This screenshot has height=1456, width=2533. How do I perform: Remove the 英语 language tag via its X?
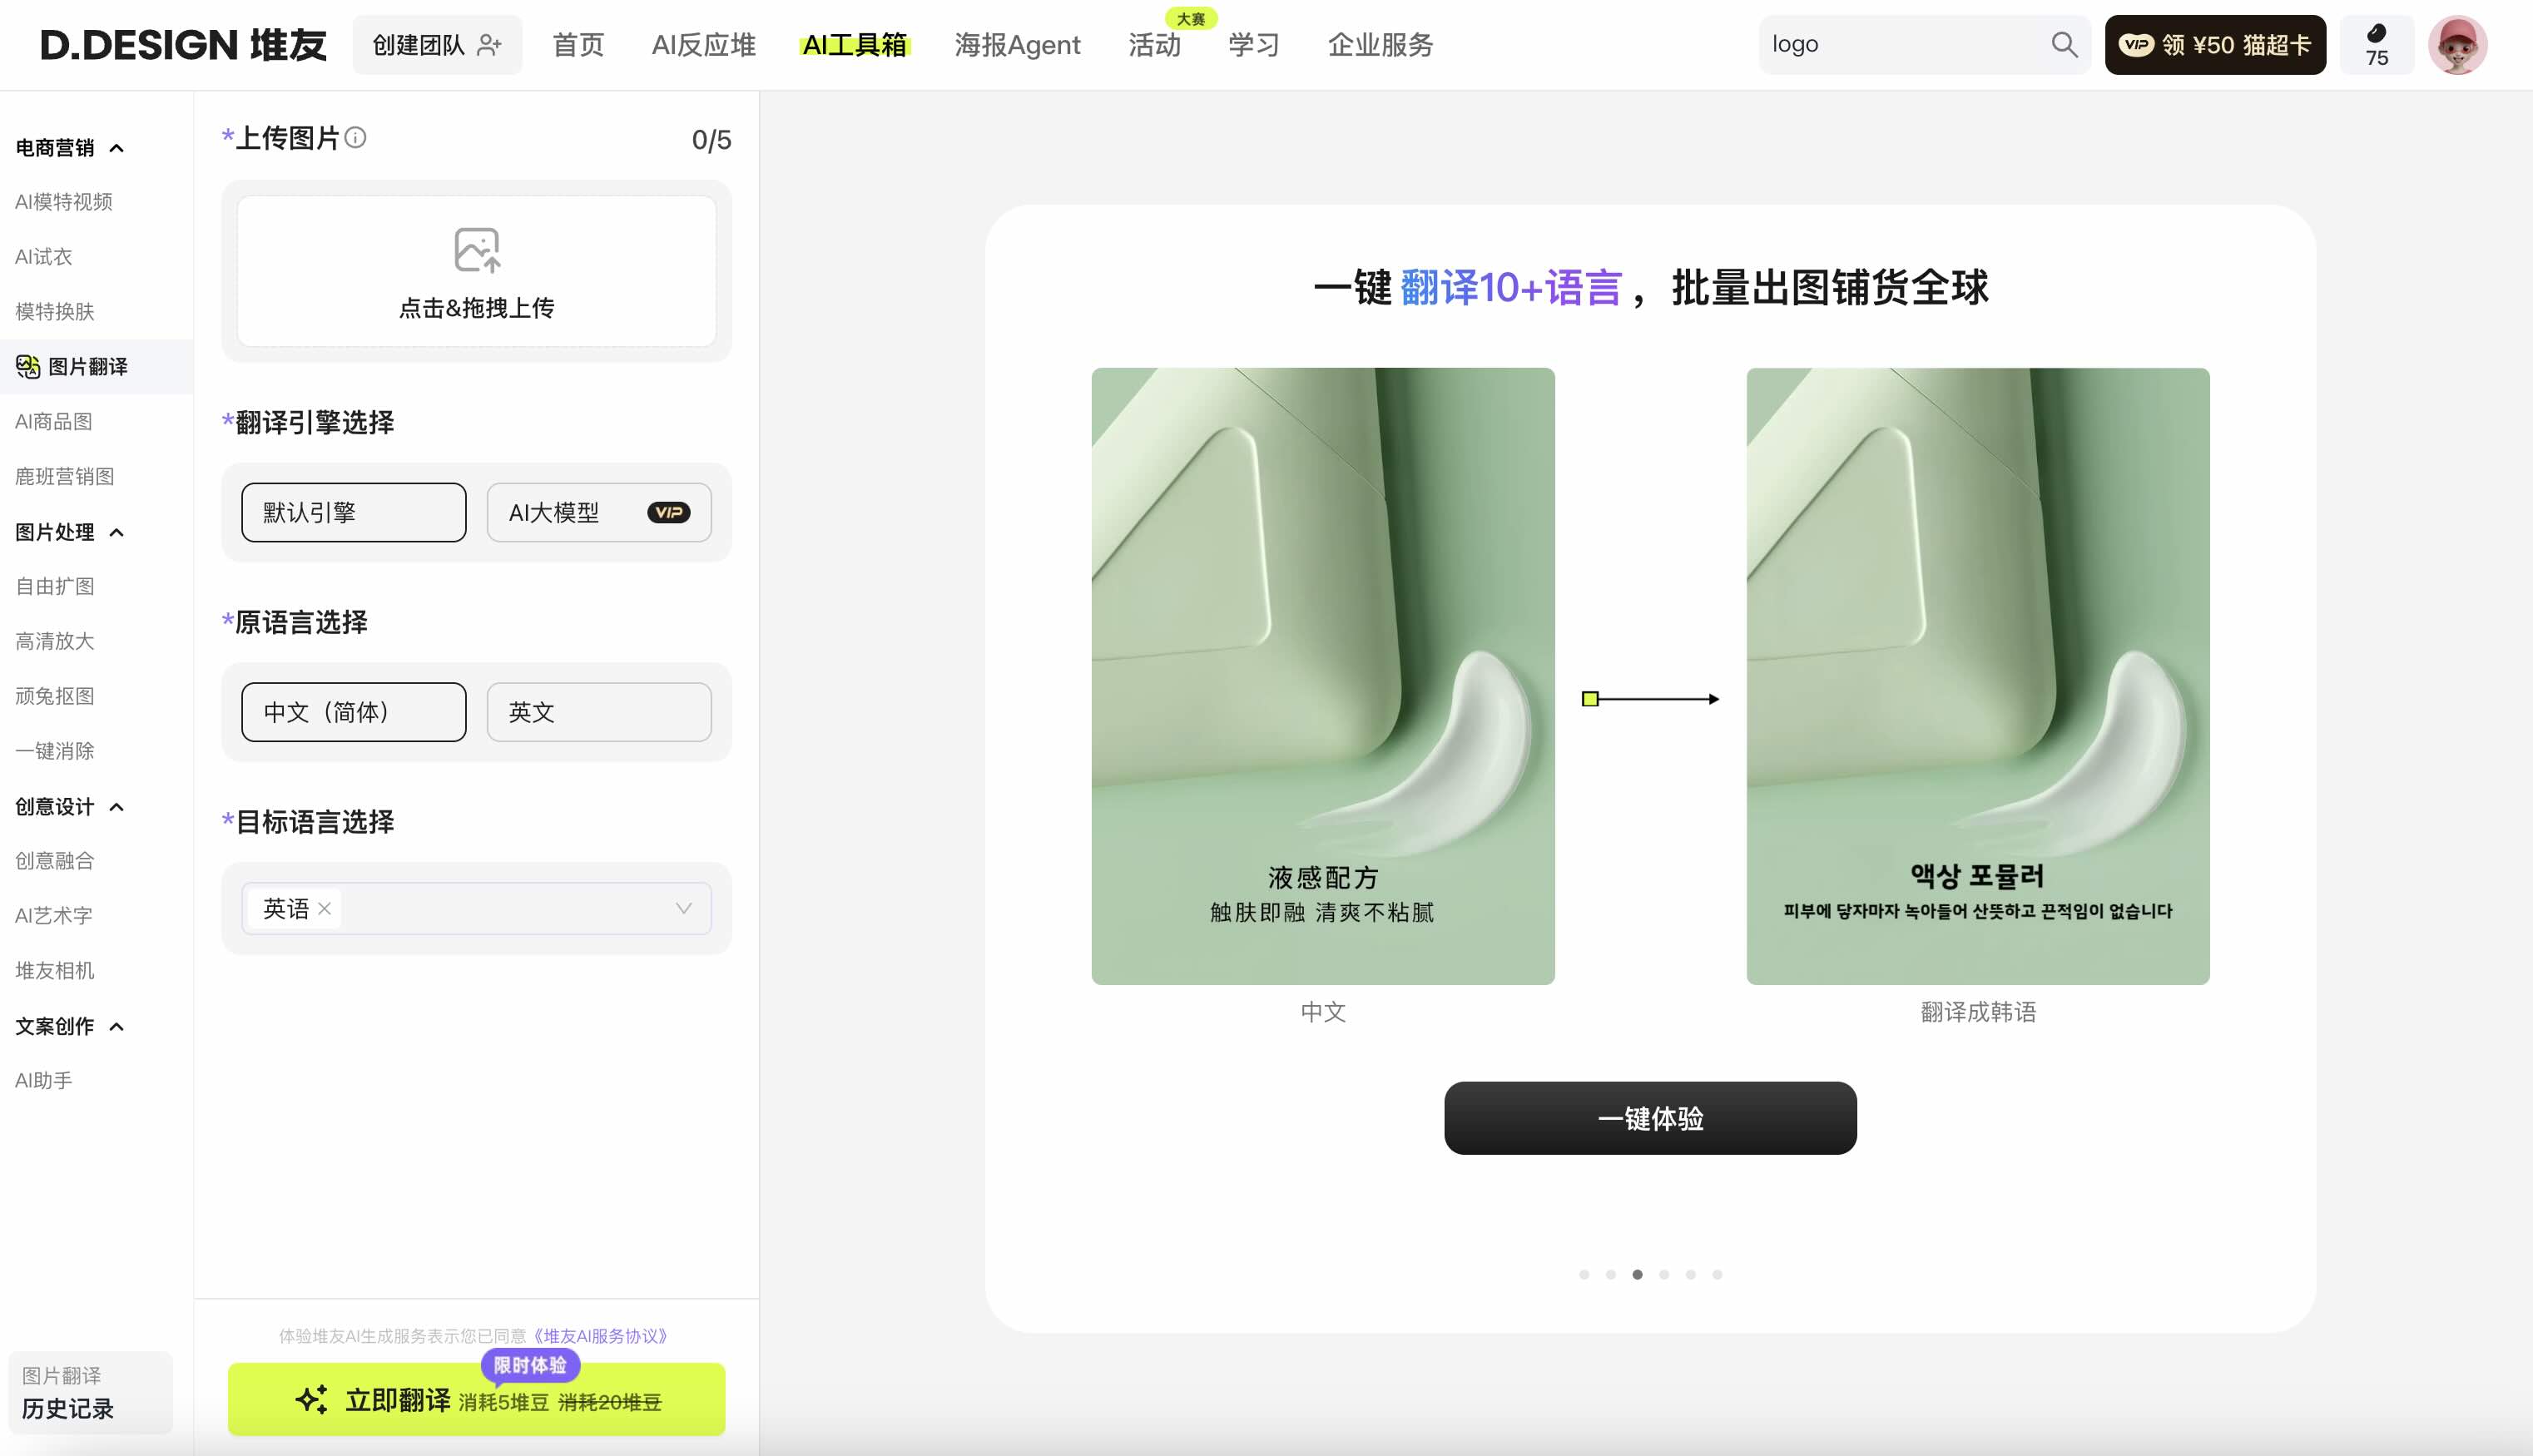point(324,908)
